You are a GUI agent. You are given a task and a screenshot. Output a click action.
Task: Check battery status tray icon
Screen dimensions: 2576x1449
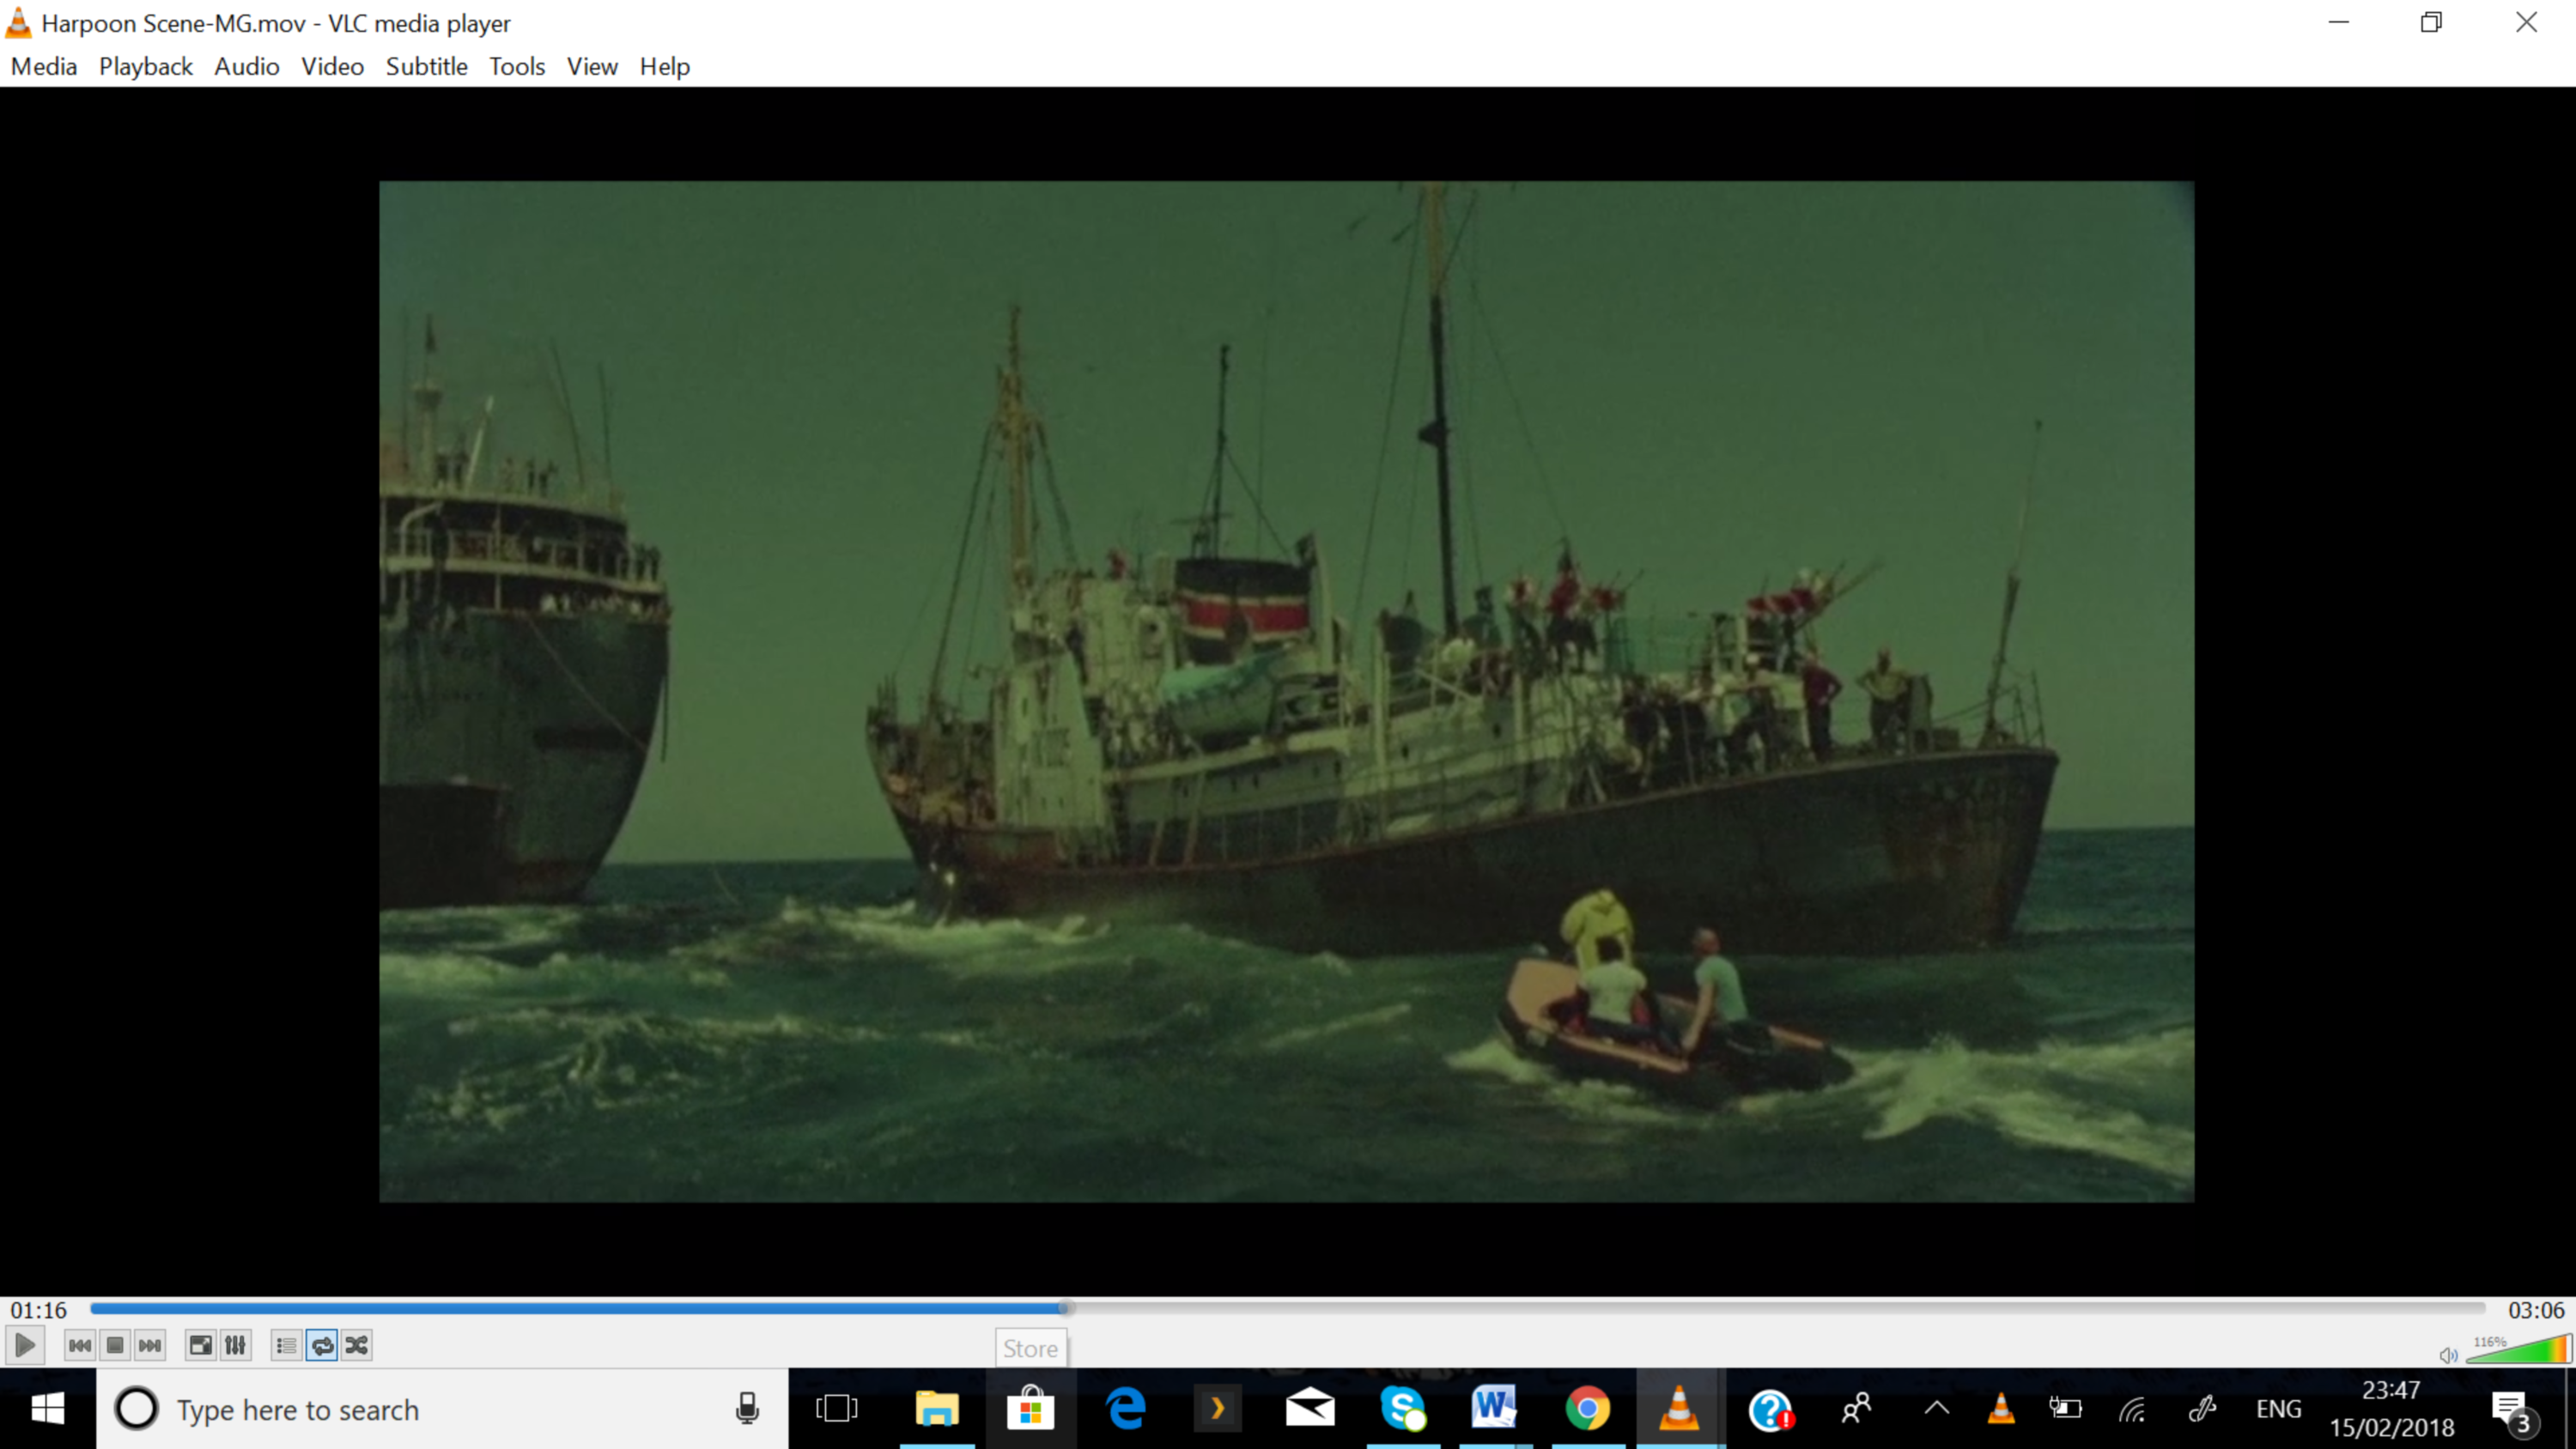(x=2066, y=1409)
